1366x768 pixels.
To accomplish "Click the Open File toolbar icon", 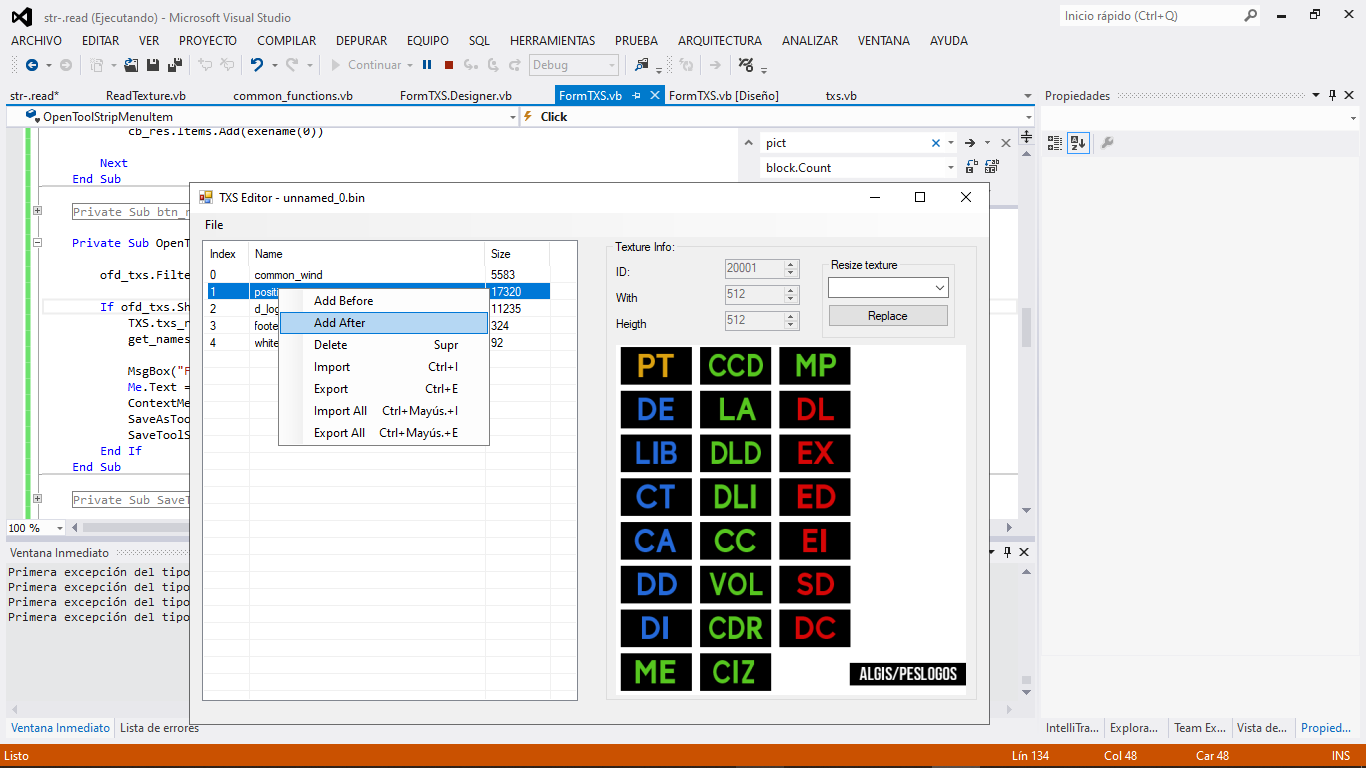I will tap(131, 65).
